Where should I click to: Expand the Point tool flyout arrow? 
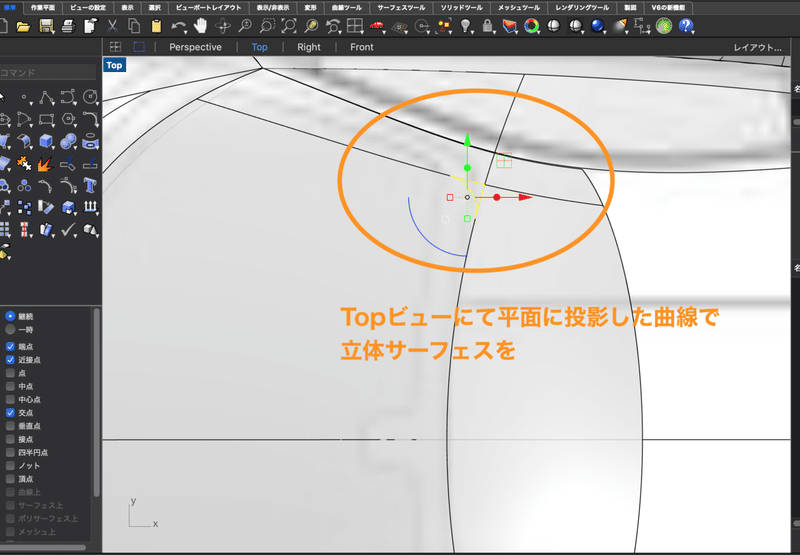(32, 104)
